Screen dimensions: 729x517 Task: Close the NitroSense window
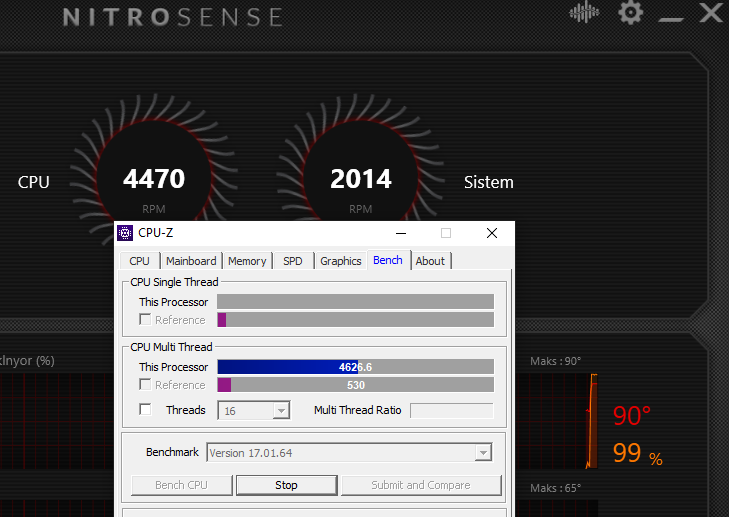[711, 13]
